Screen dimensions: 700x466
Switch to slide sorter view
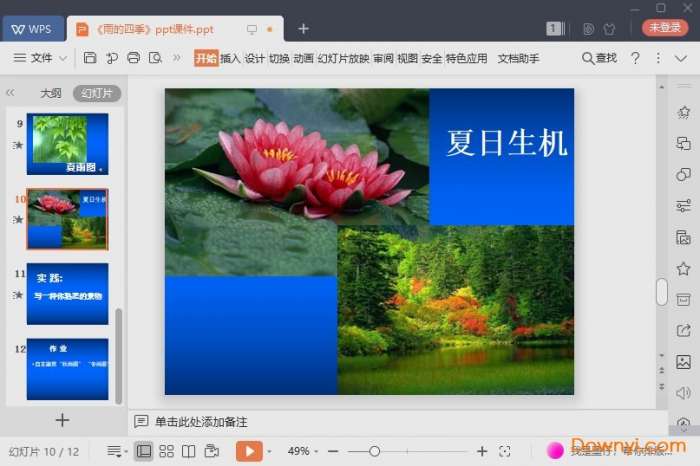166,451
